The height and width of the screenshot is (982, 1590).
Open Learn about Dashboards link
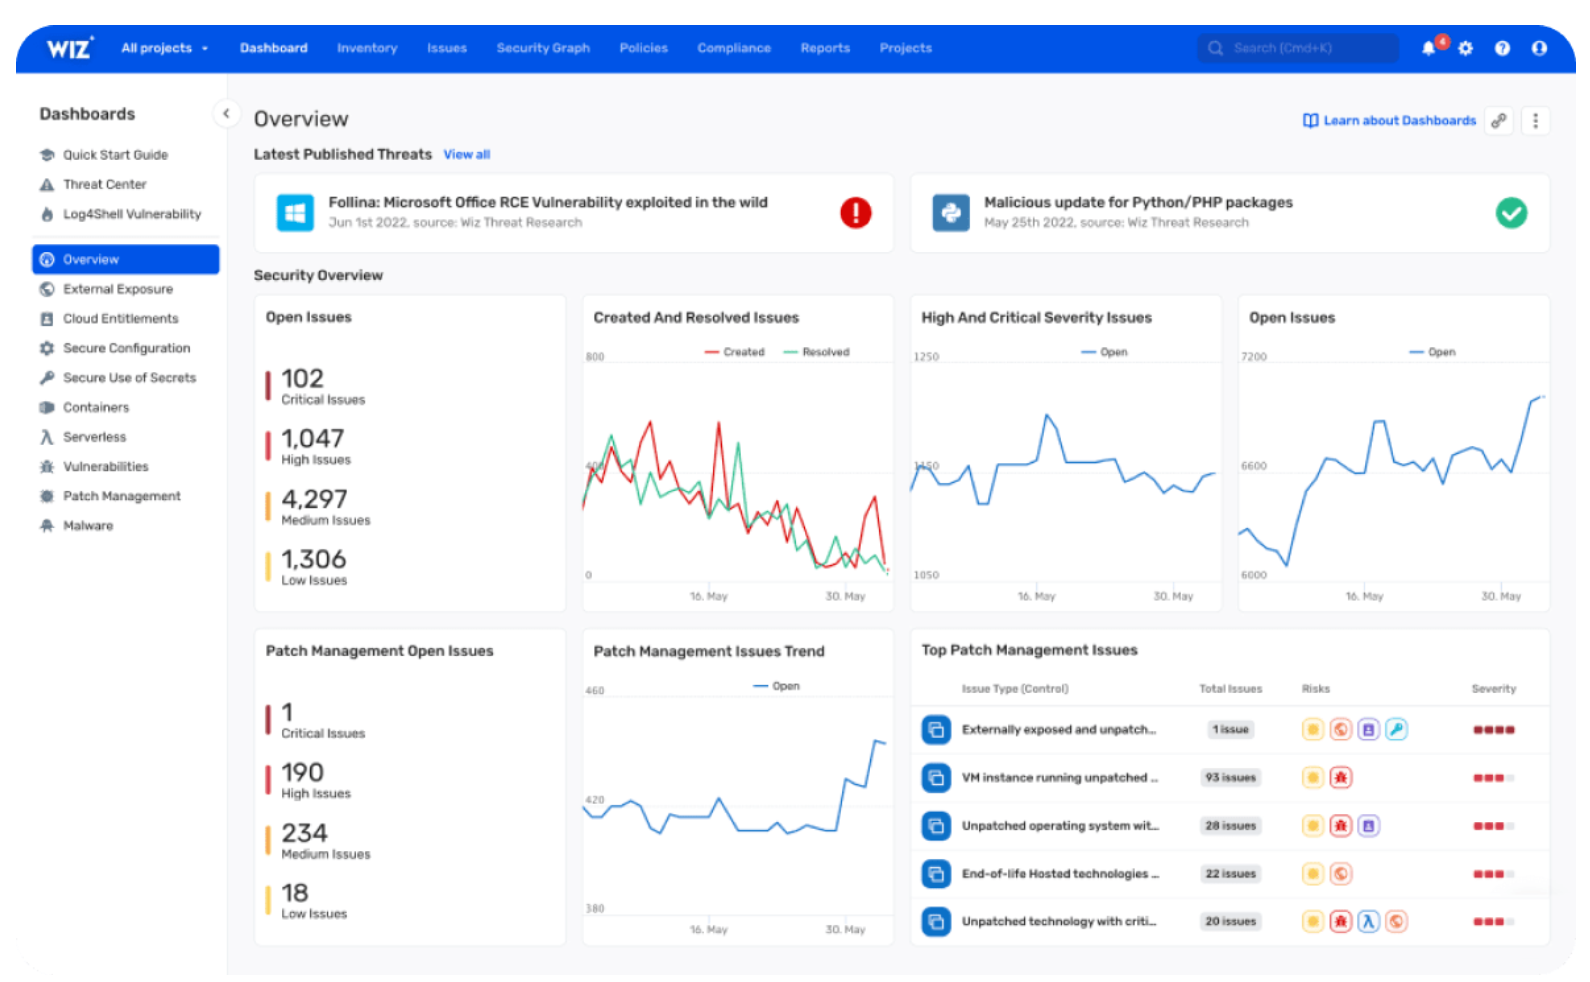coord(1389,121)
